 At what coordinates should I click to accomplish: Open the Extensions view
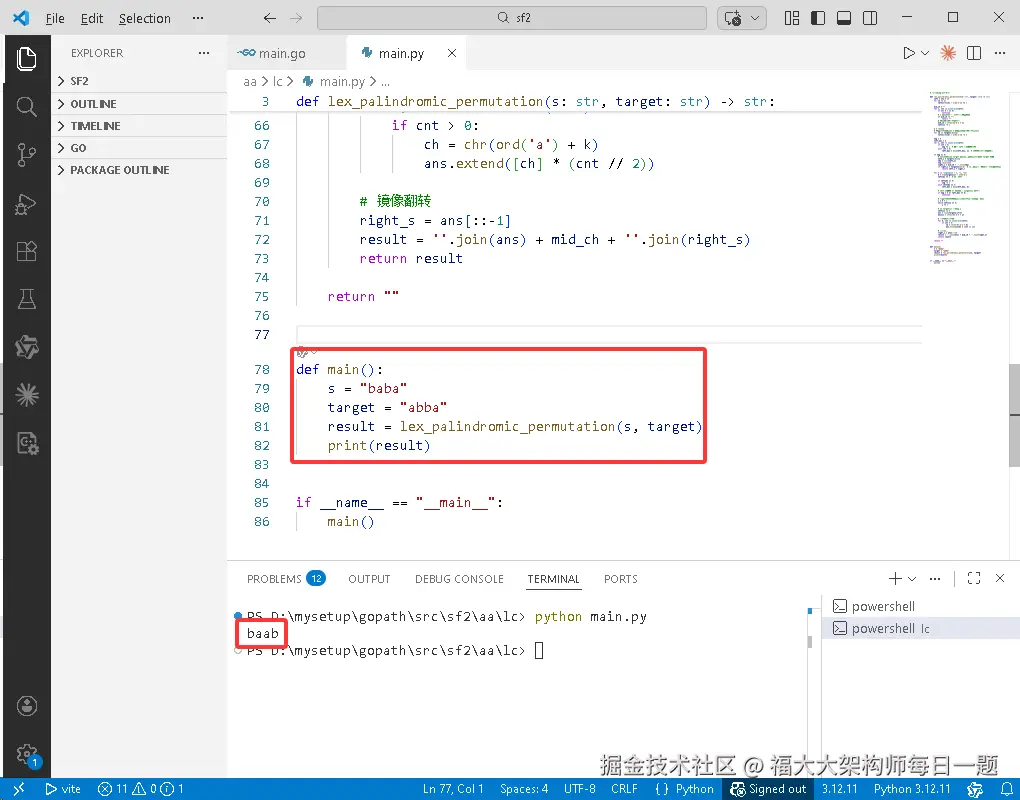[27, 251]
